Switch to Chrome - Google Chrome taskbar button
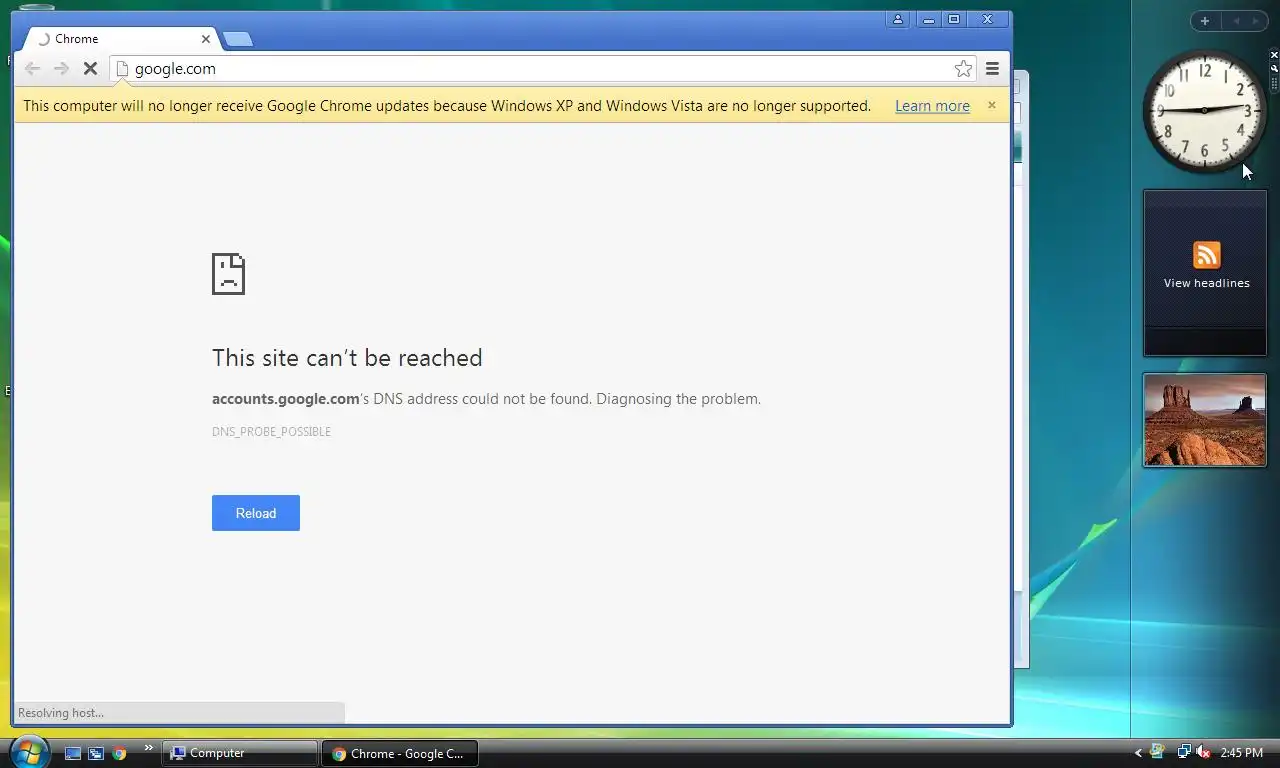The image size is (1280, 768). pyautogui.click(x=400, y=753)
